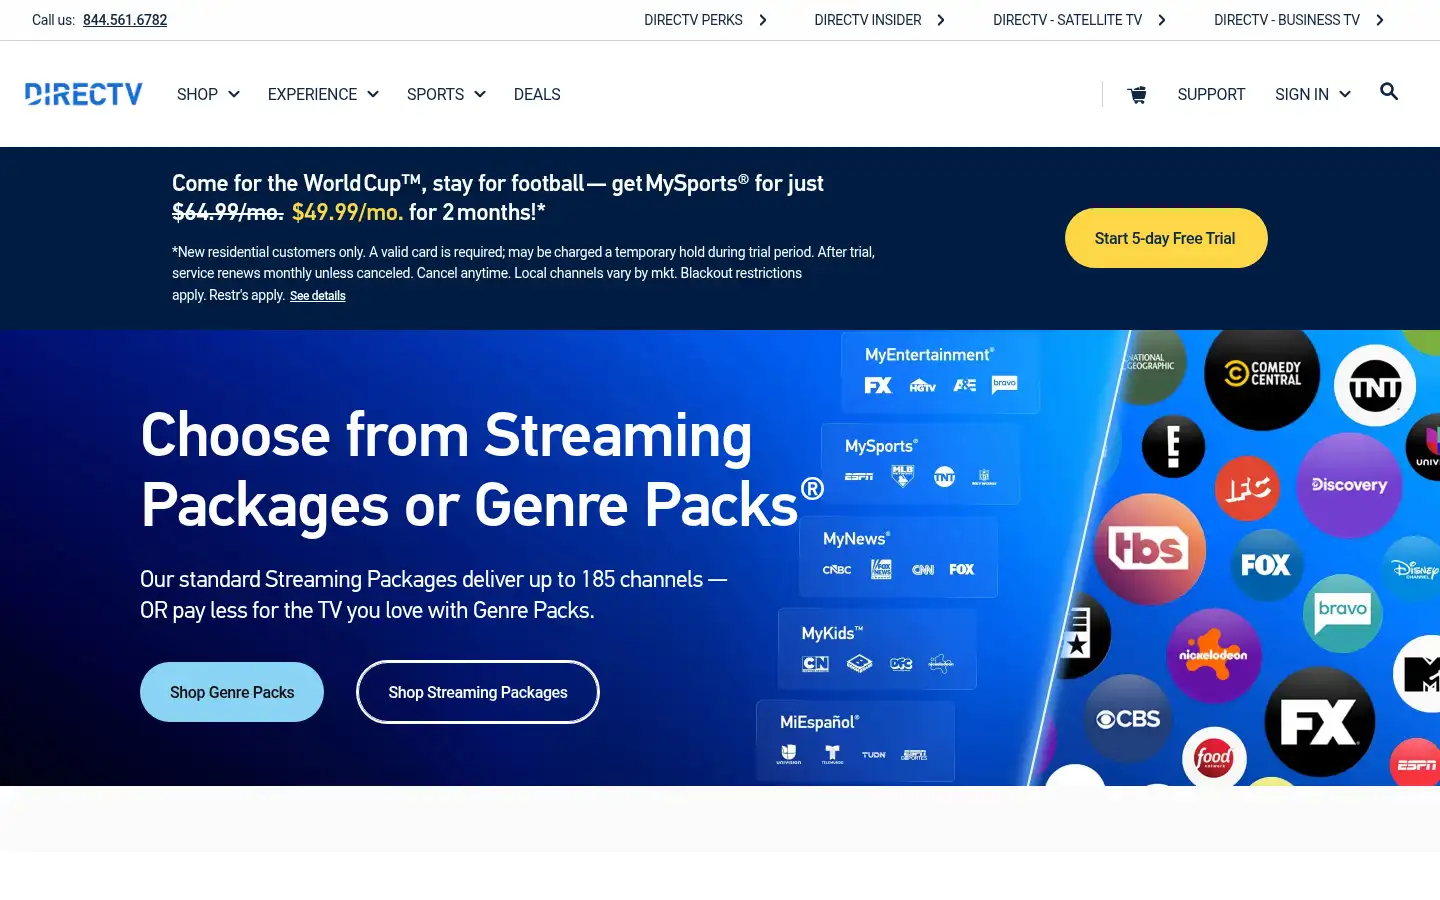Expand the EXPERIENCE dropdown menu
Screen dimensions: 1440x900
point(323,94)
